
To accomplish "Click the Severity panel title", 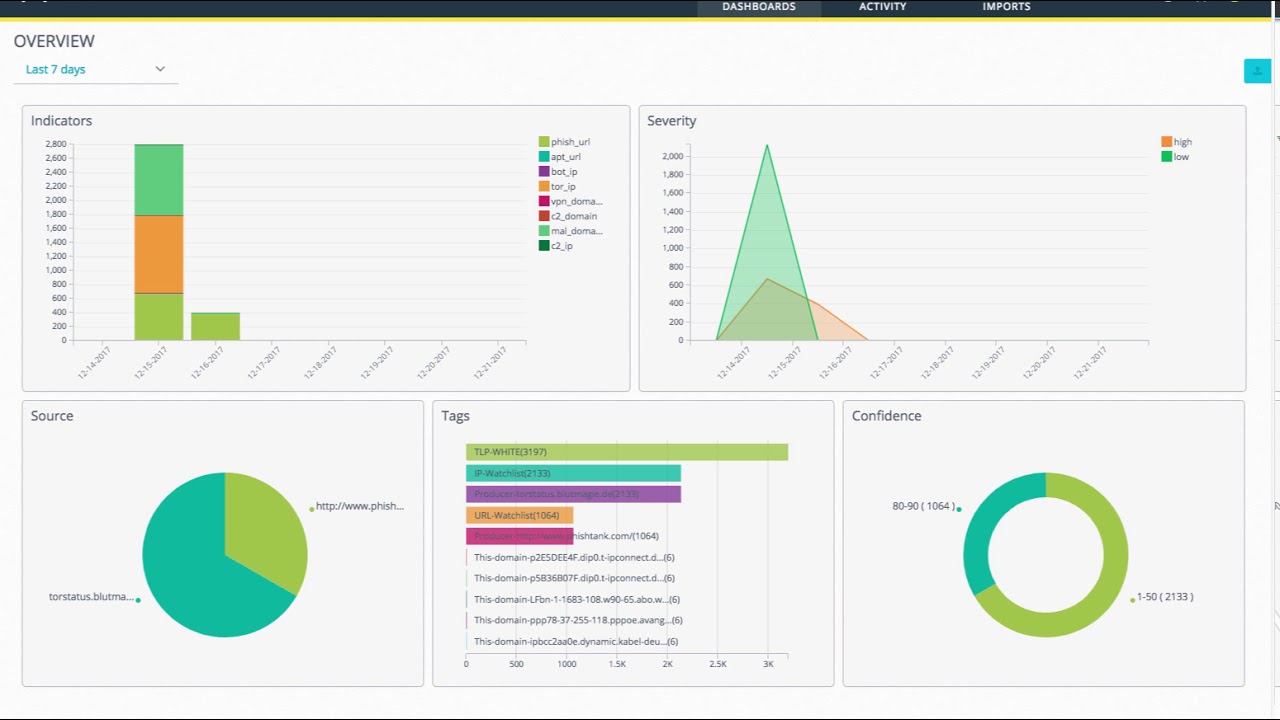I will (x=671, y=121).
